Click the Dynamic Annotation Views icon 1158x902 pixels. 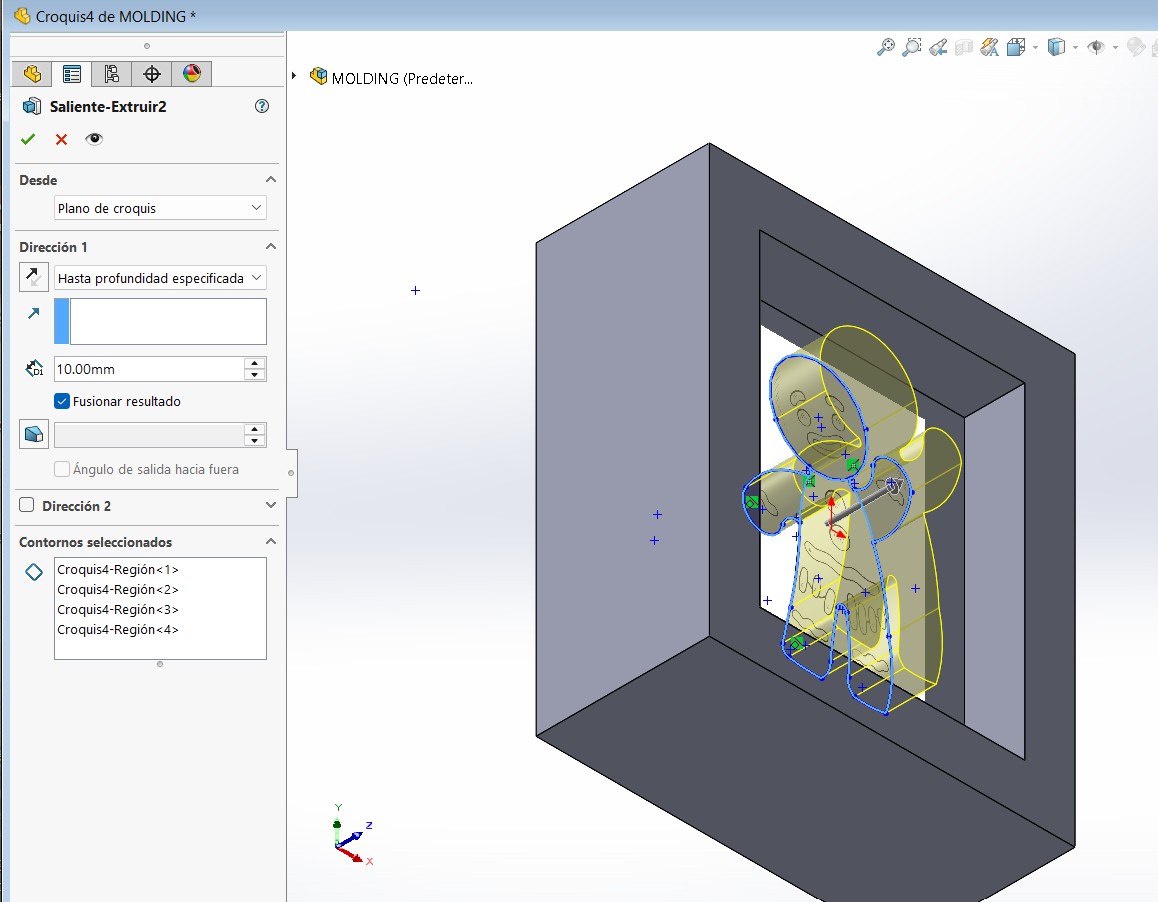click(x=990, y=48)
